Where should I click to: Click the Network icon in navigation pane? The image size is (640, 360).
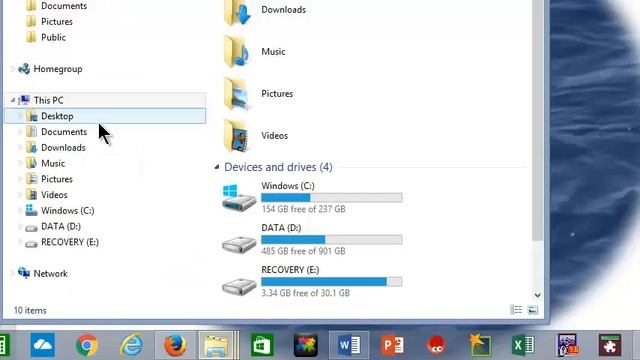click(x=24, y=273)
